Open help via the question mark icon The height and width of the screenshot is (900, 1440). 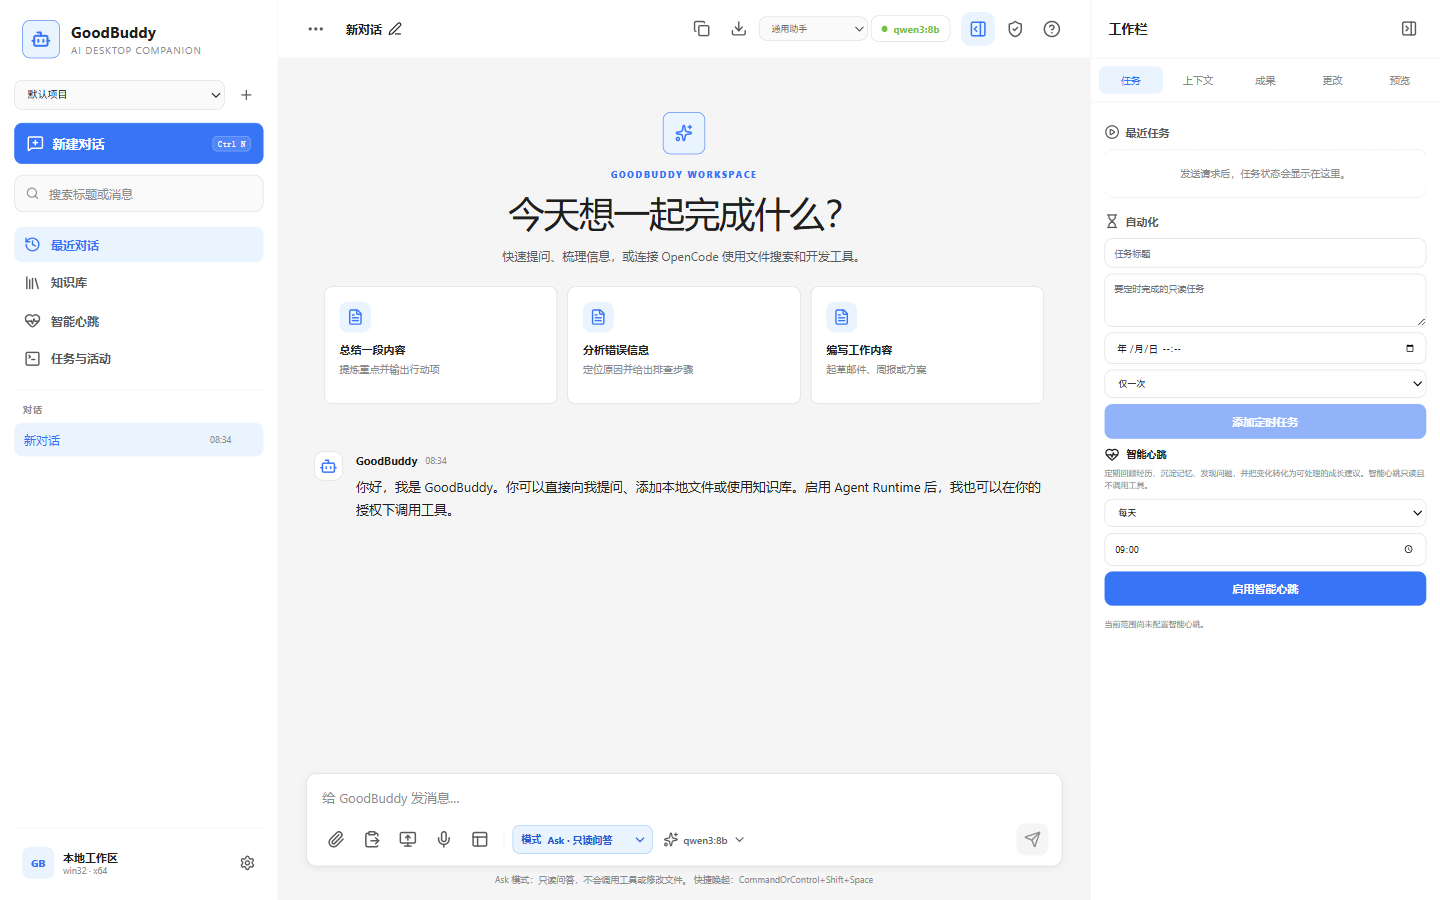(x=1052, y=29)
